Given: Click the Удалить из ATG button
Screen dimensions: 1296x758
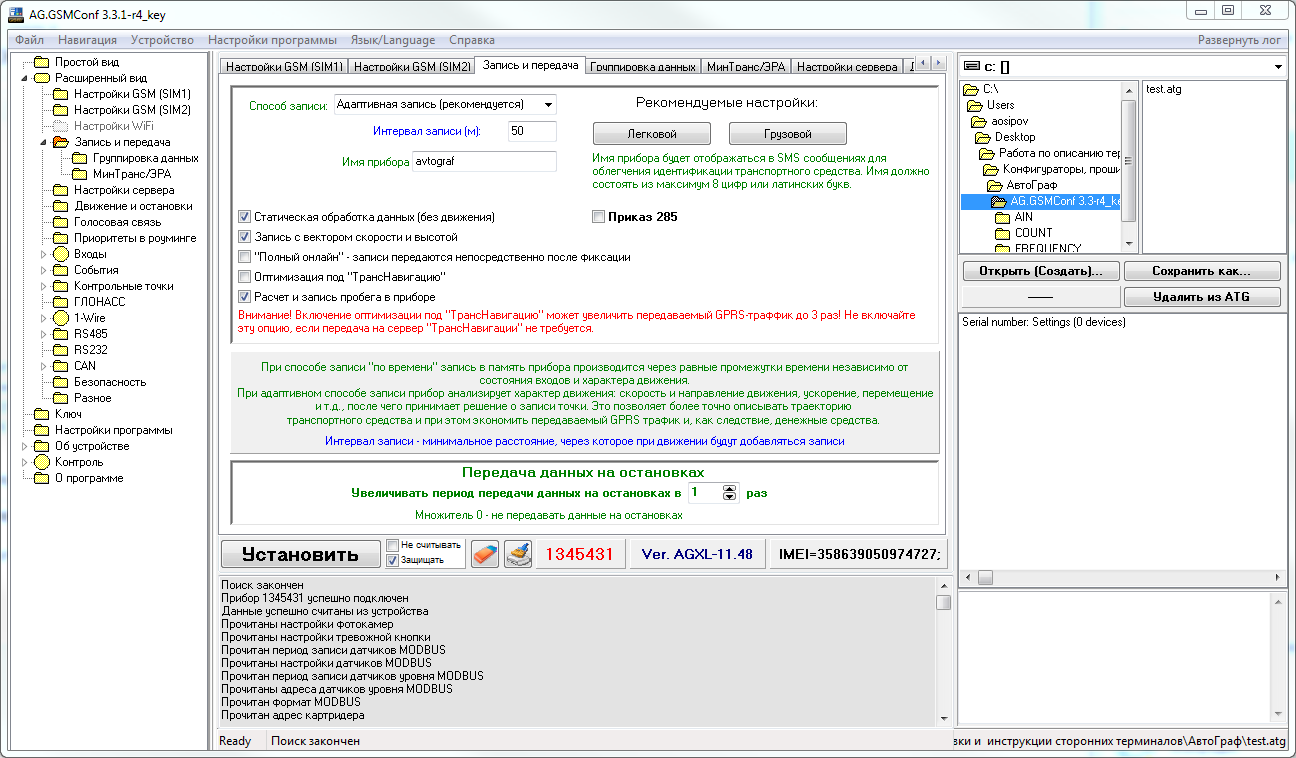Looking at the screenshot, I should point(1202,296).
